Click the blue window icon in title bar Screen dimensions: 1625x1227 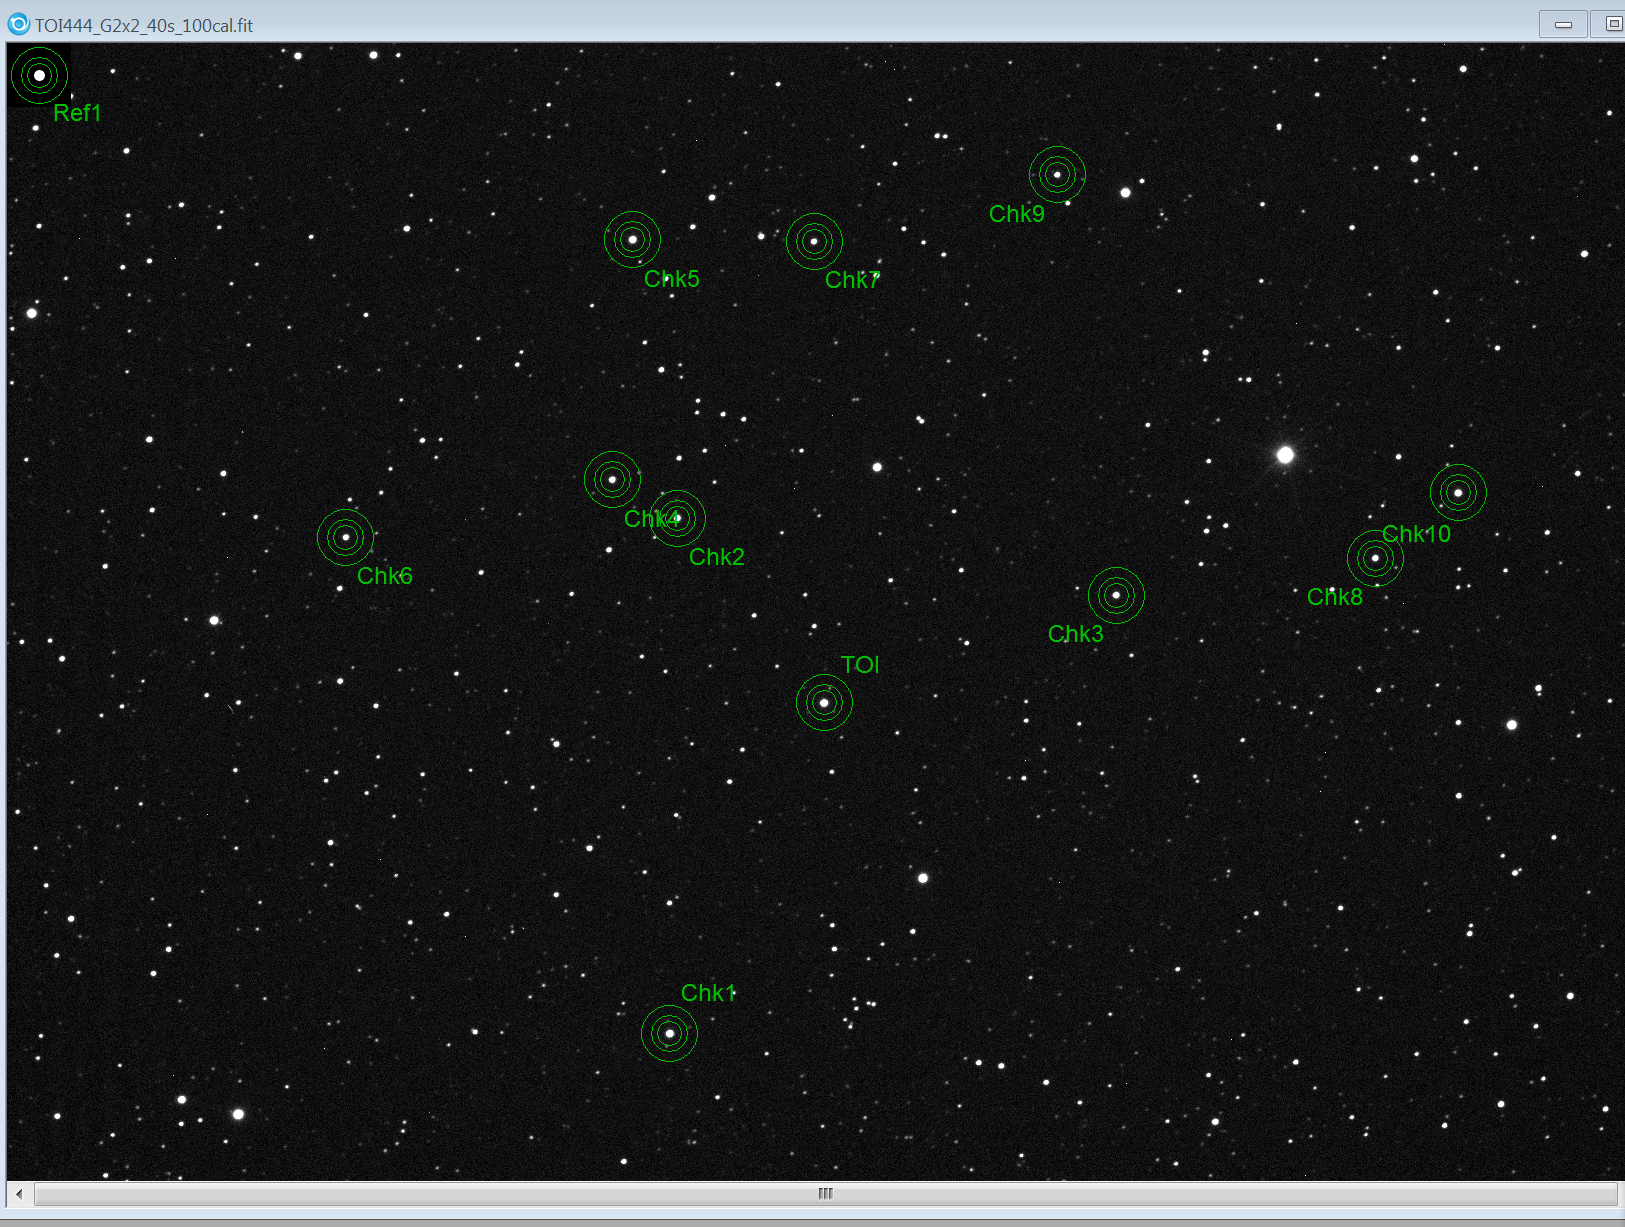18,24
